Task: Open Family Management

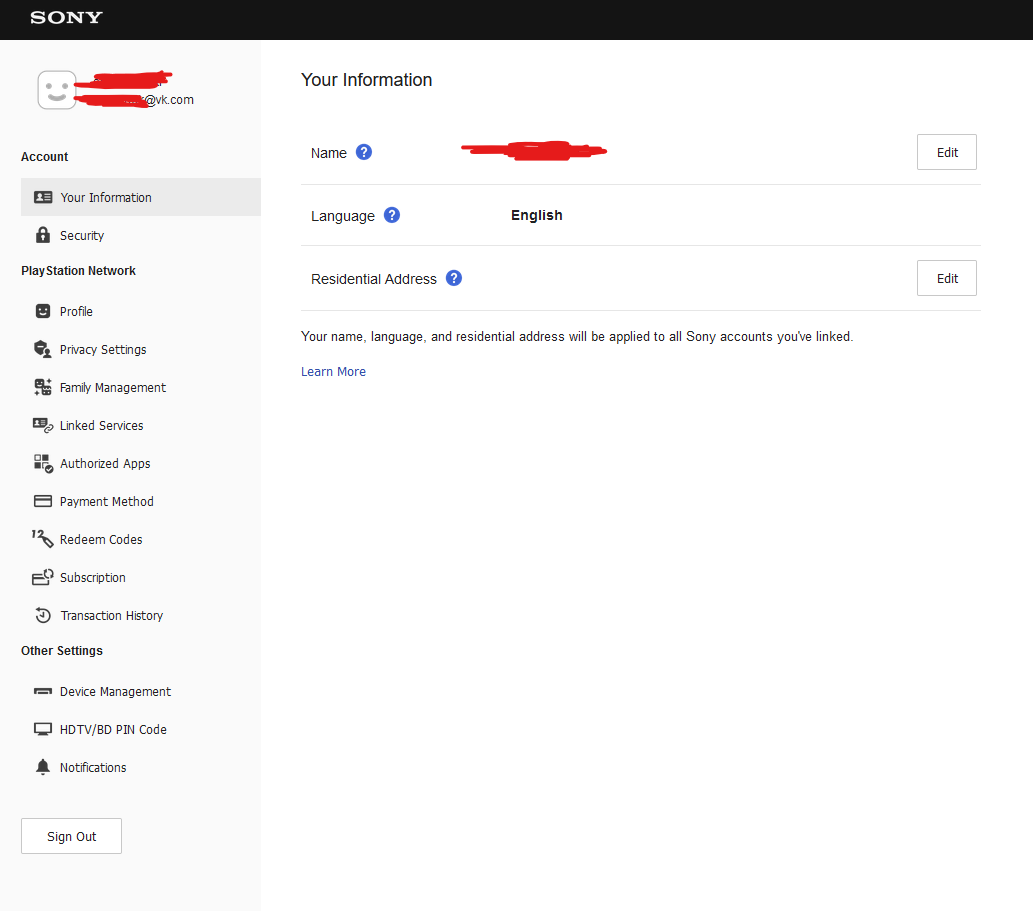Action: [141, 387]
